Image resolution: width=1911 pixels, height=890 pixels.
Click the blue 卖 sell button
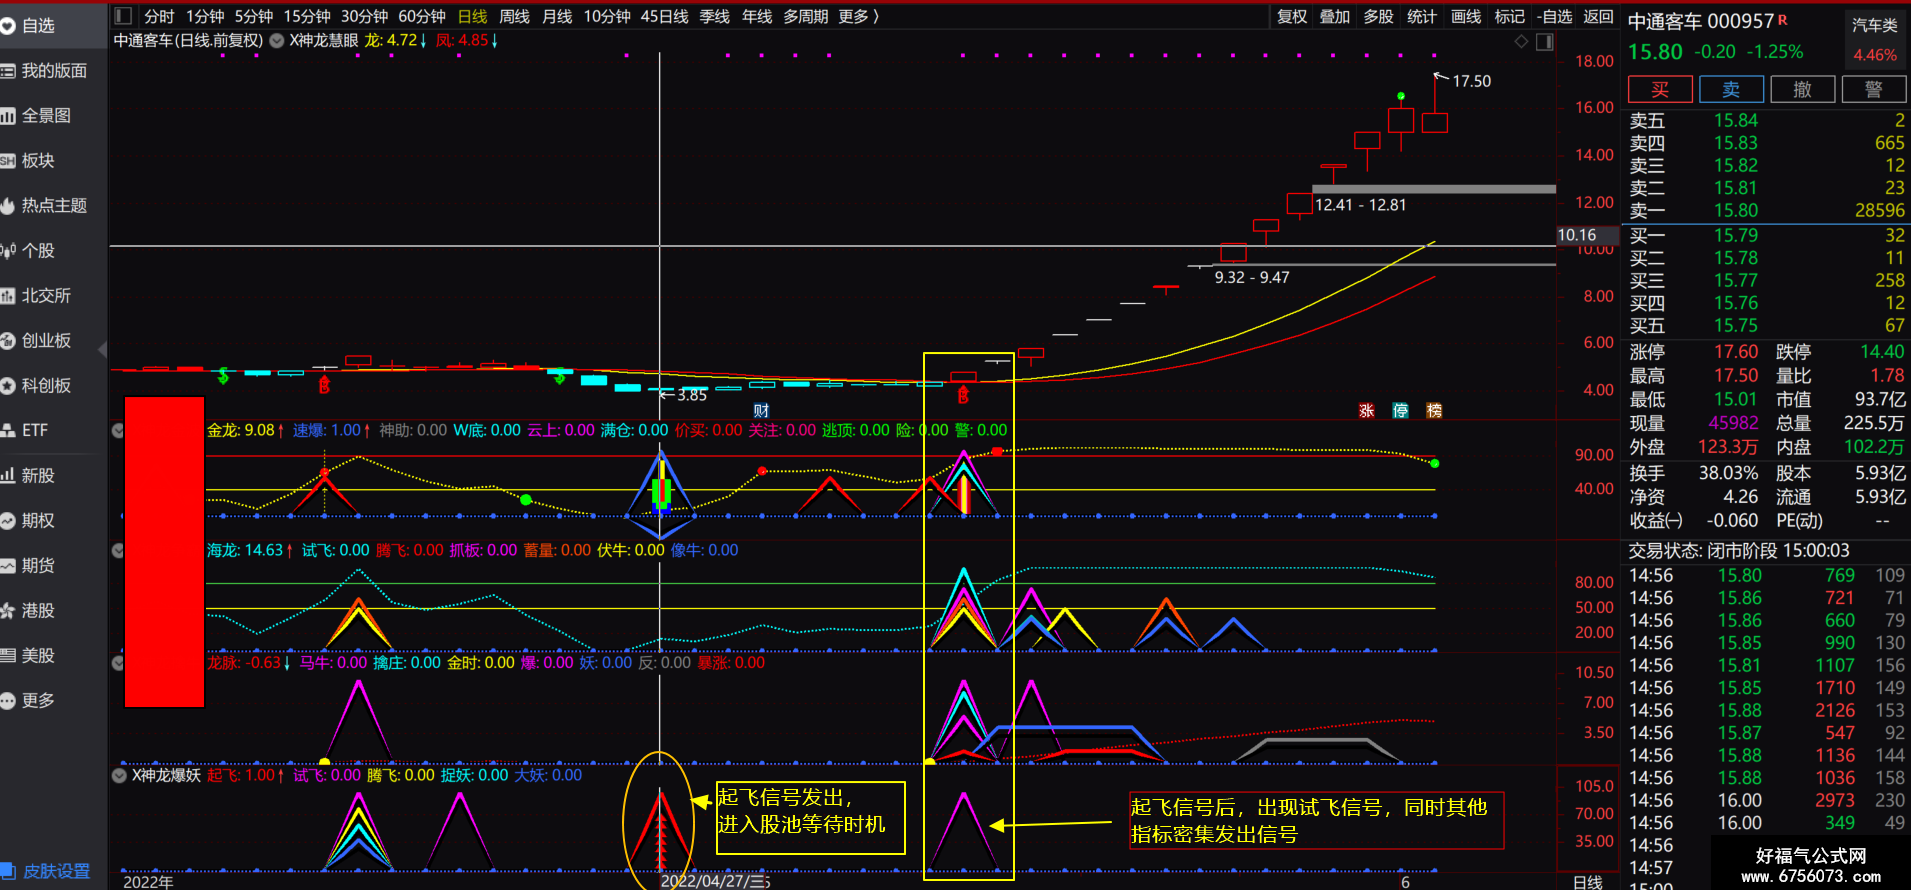click(1731, 90)
